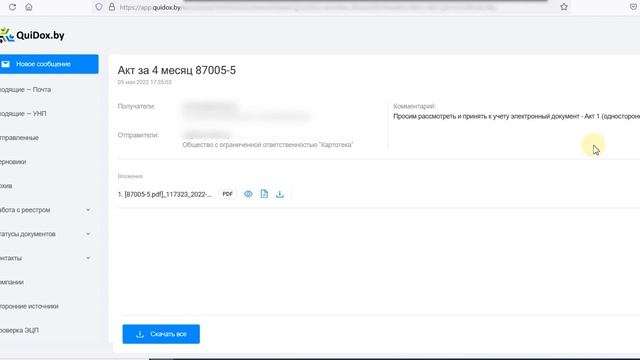Image resolution: width=640 pixels, height=360 pixels.
Task: Click the Вложения section label
Action: click(x=130, y=176)
